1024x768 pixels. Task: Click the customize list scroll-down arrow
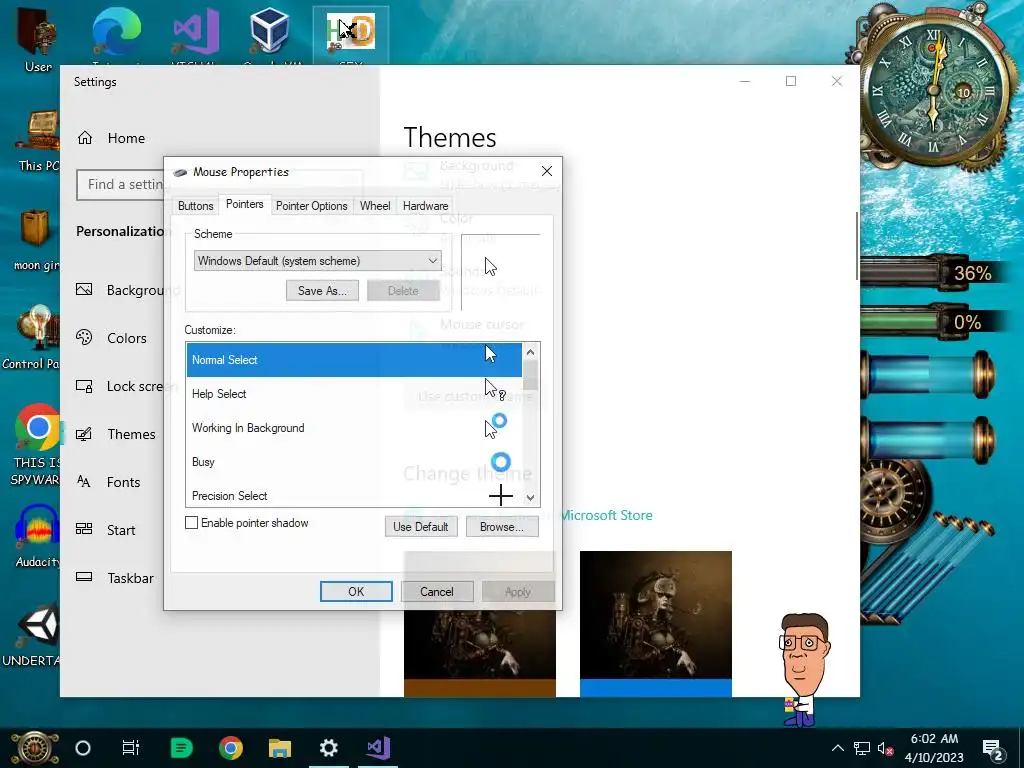click(x=530, y=498)
